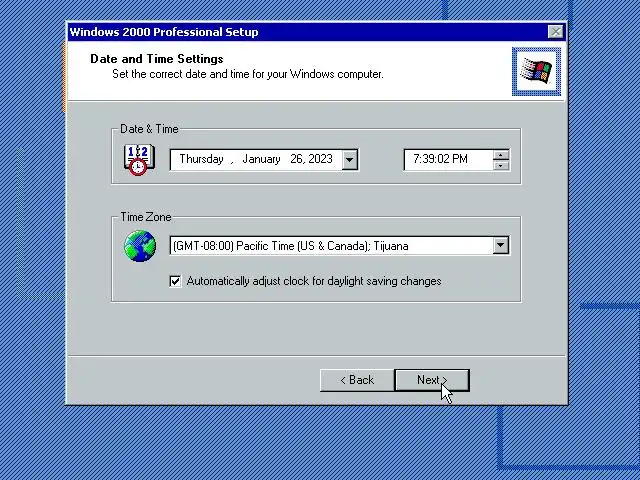Click the Date and Time Settings heading

(157, 59)
